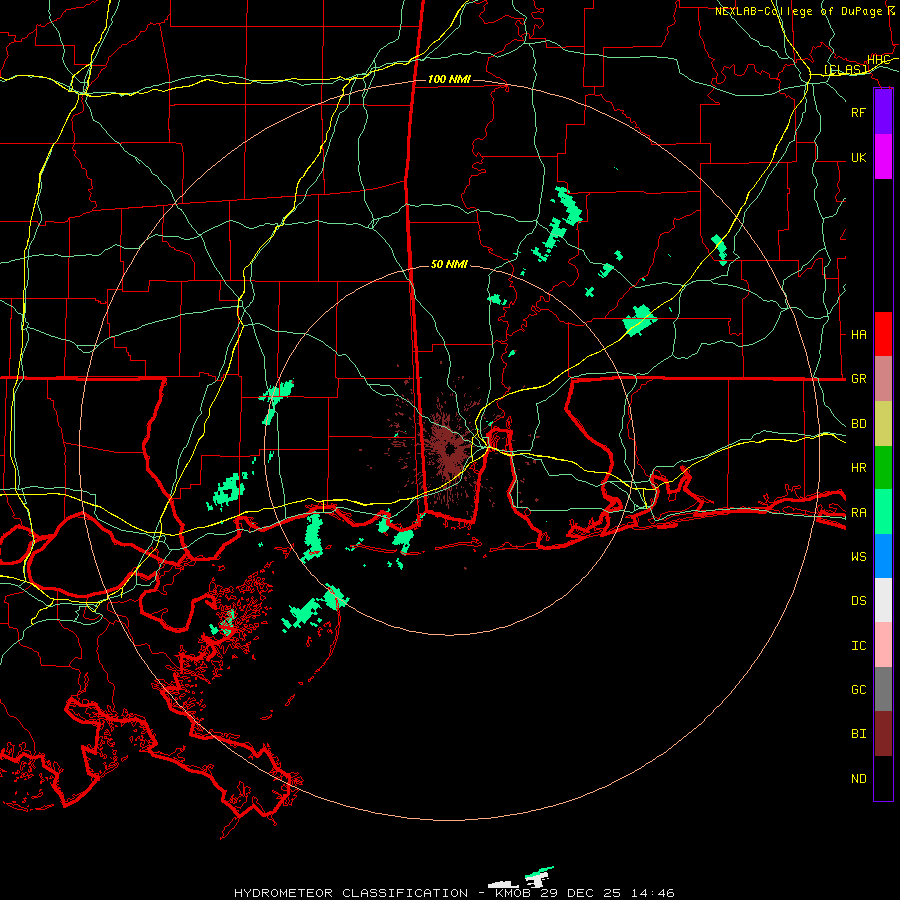The width and height of the screenshot is (900, 900).
Task: Click the NEXLAB-College of DuPage text
Action: (798, 11)
